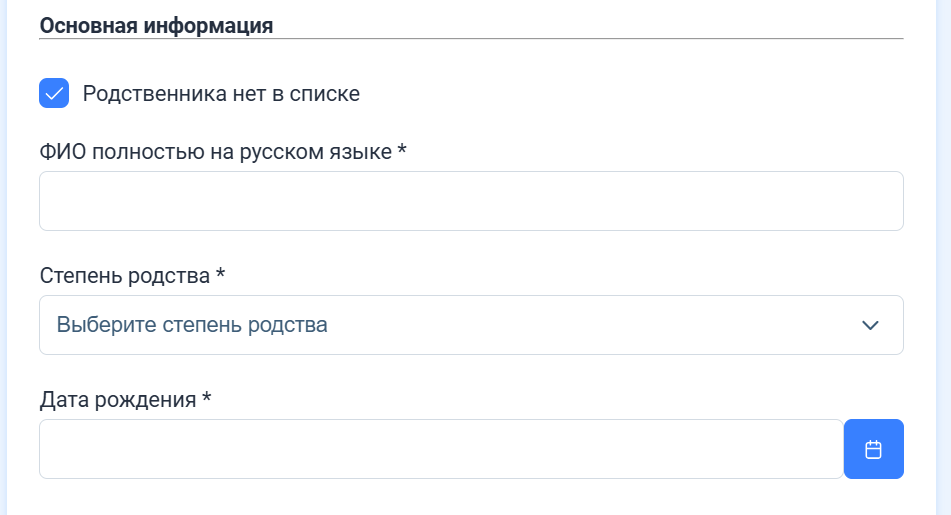
Task: Focus the ФИО полностью на русском языке field
Action: click(x=471, y=201)
